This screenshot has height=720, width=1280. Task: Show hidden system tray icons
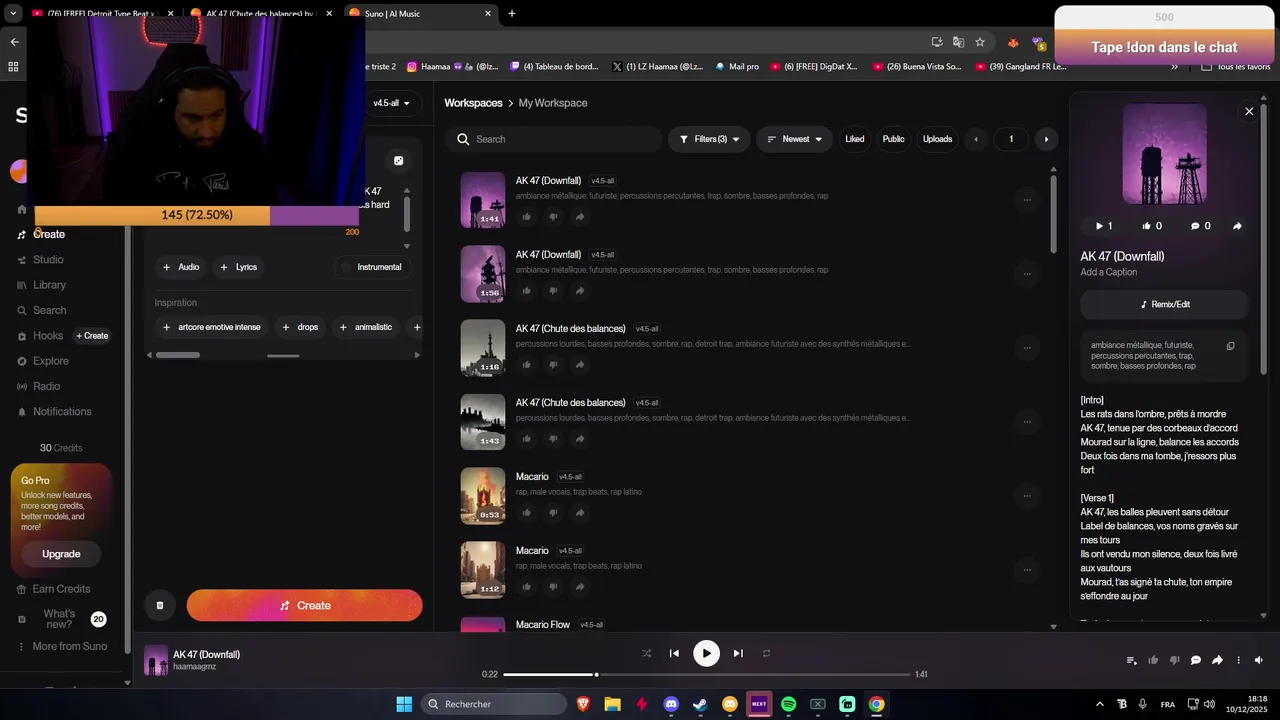pyautogui.click(x=1100, y=704)
